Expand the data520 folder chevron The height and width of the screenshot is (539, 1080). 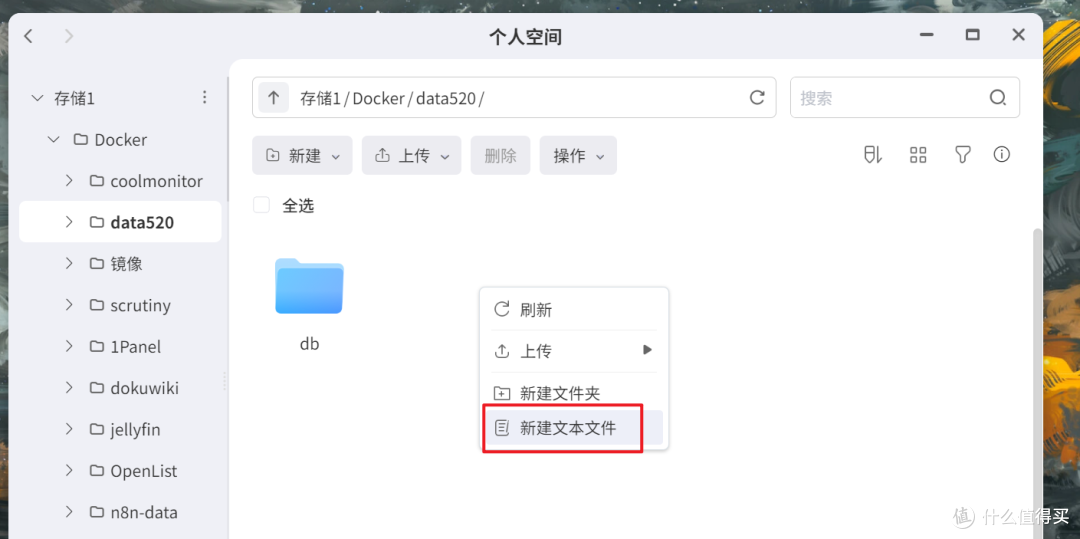point(69,222)
